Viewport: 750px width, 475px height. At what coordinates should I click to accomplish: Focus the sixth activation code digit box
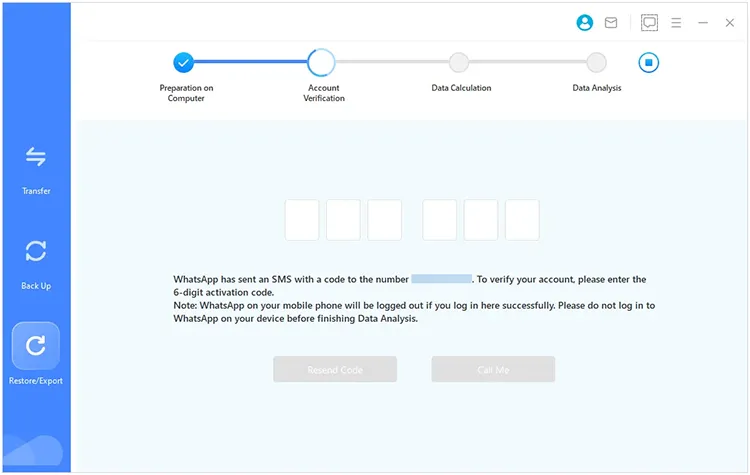(522, 220)
